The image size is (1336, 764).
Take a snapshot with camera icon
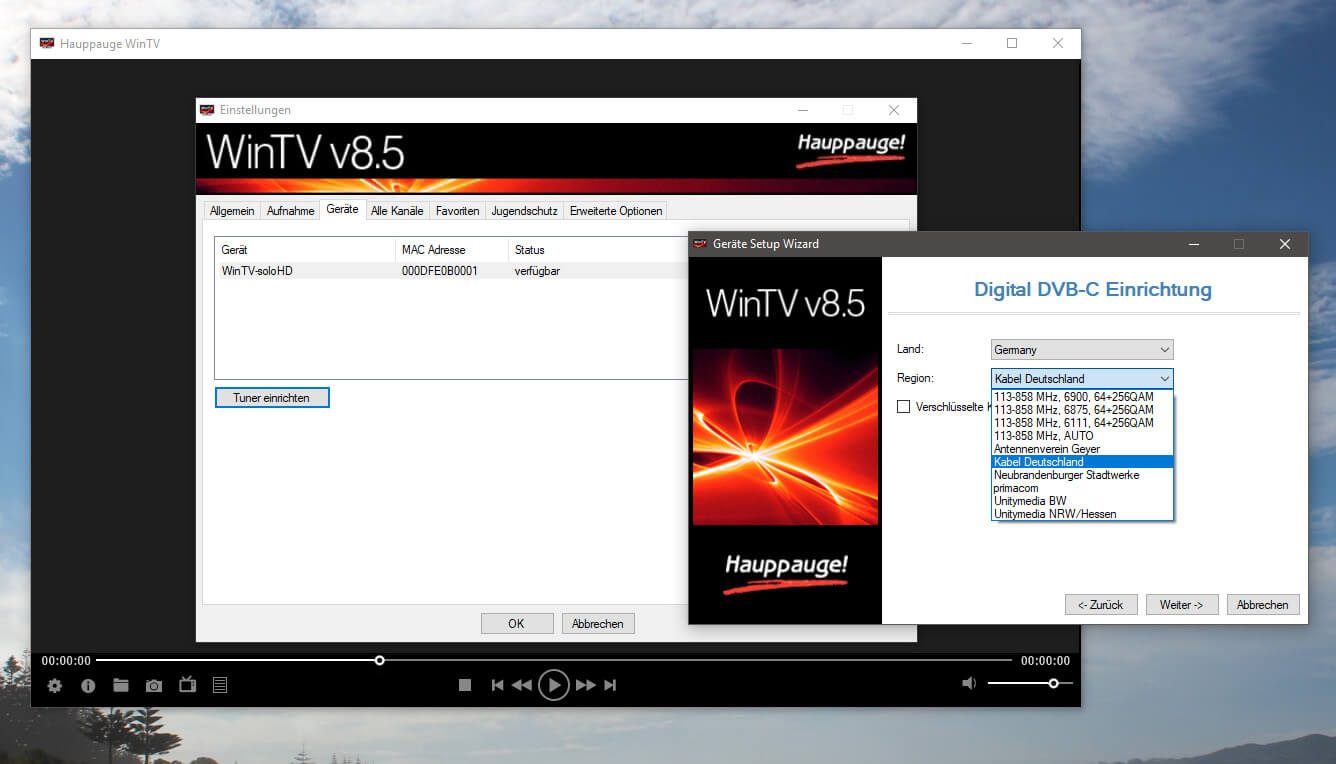click(x=154, y=685)
